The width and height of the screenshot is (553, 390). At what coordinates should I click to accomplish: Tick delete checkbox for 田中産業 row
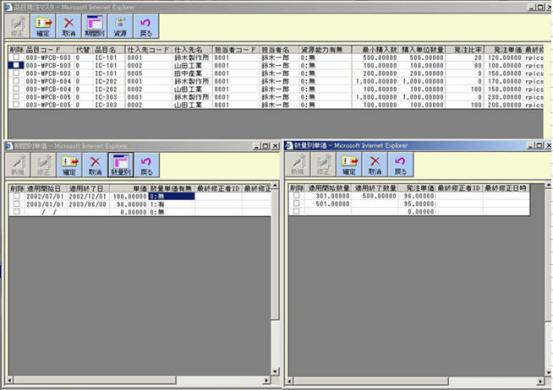point(16,73)
